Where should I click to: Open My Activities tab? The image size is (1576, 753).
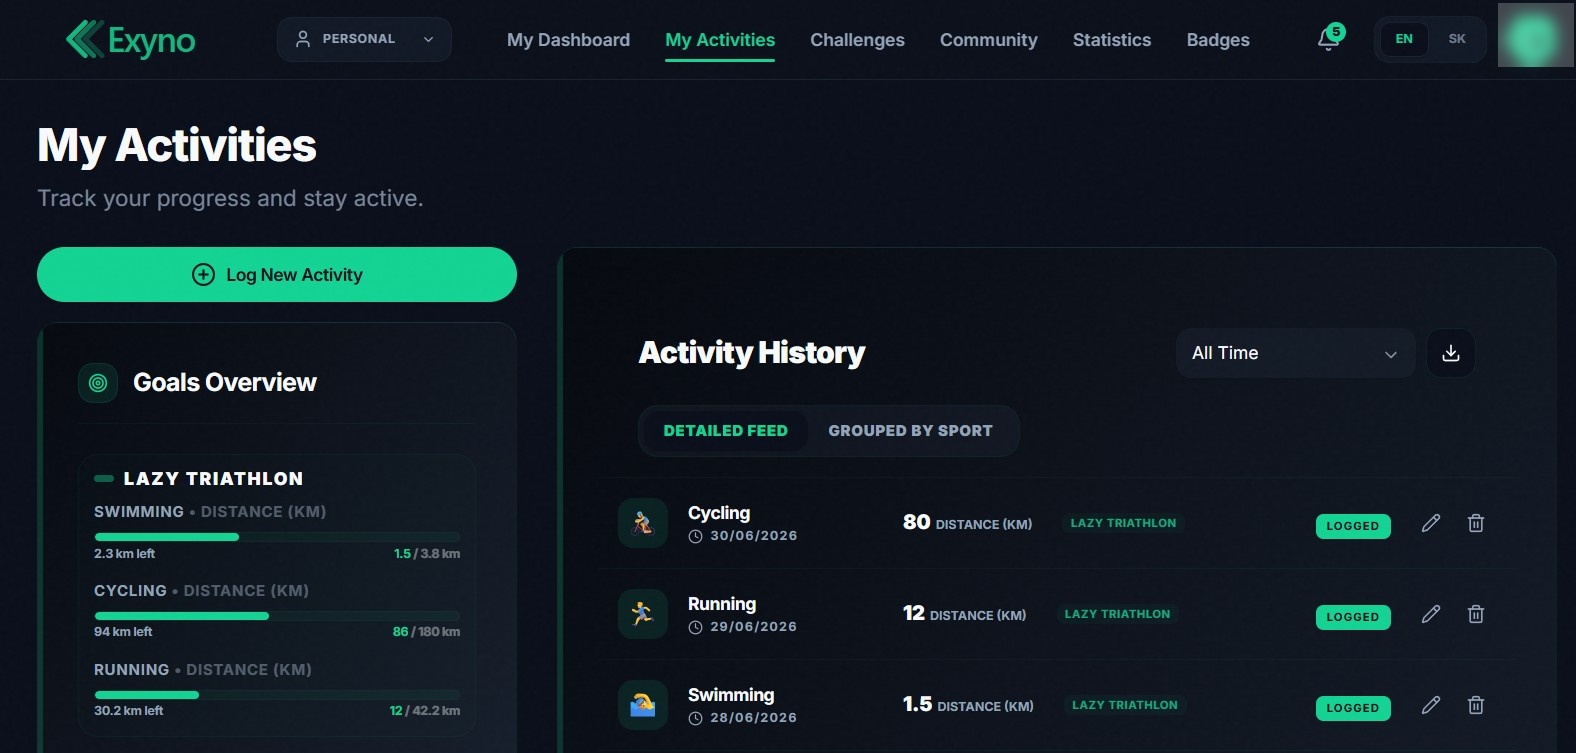click(x=720, y=40)
